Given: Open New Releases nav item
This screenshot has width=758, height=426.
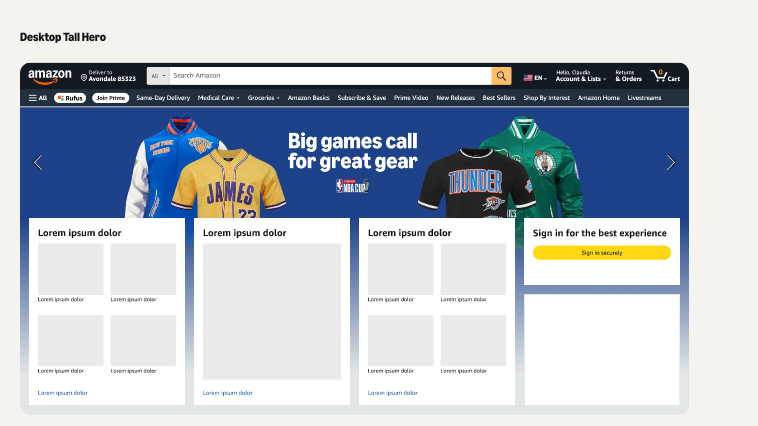Looking at the screenshot, I should pos(455,98).
